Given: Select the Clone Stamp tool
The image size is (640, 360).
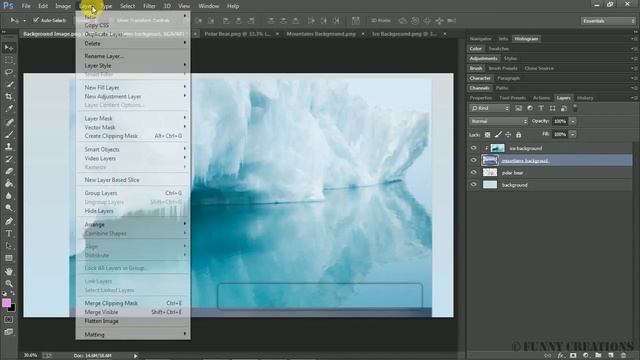Looking at the screenshot, I should [9, 147].
